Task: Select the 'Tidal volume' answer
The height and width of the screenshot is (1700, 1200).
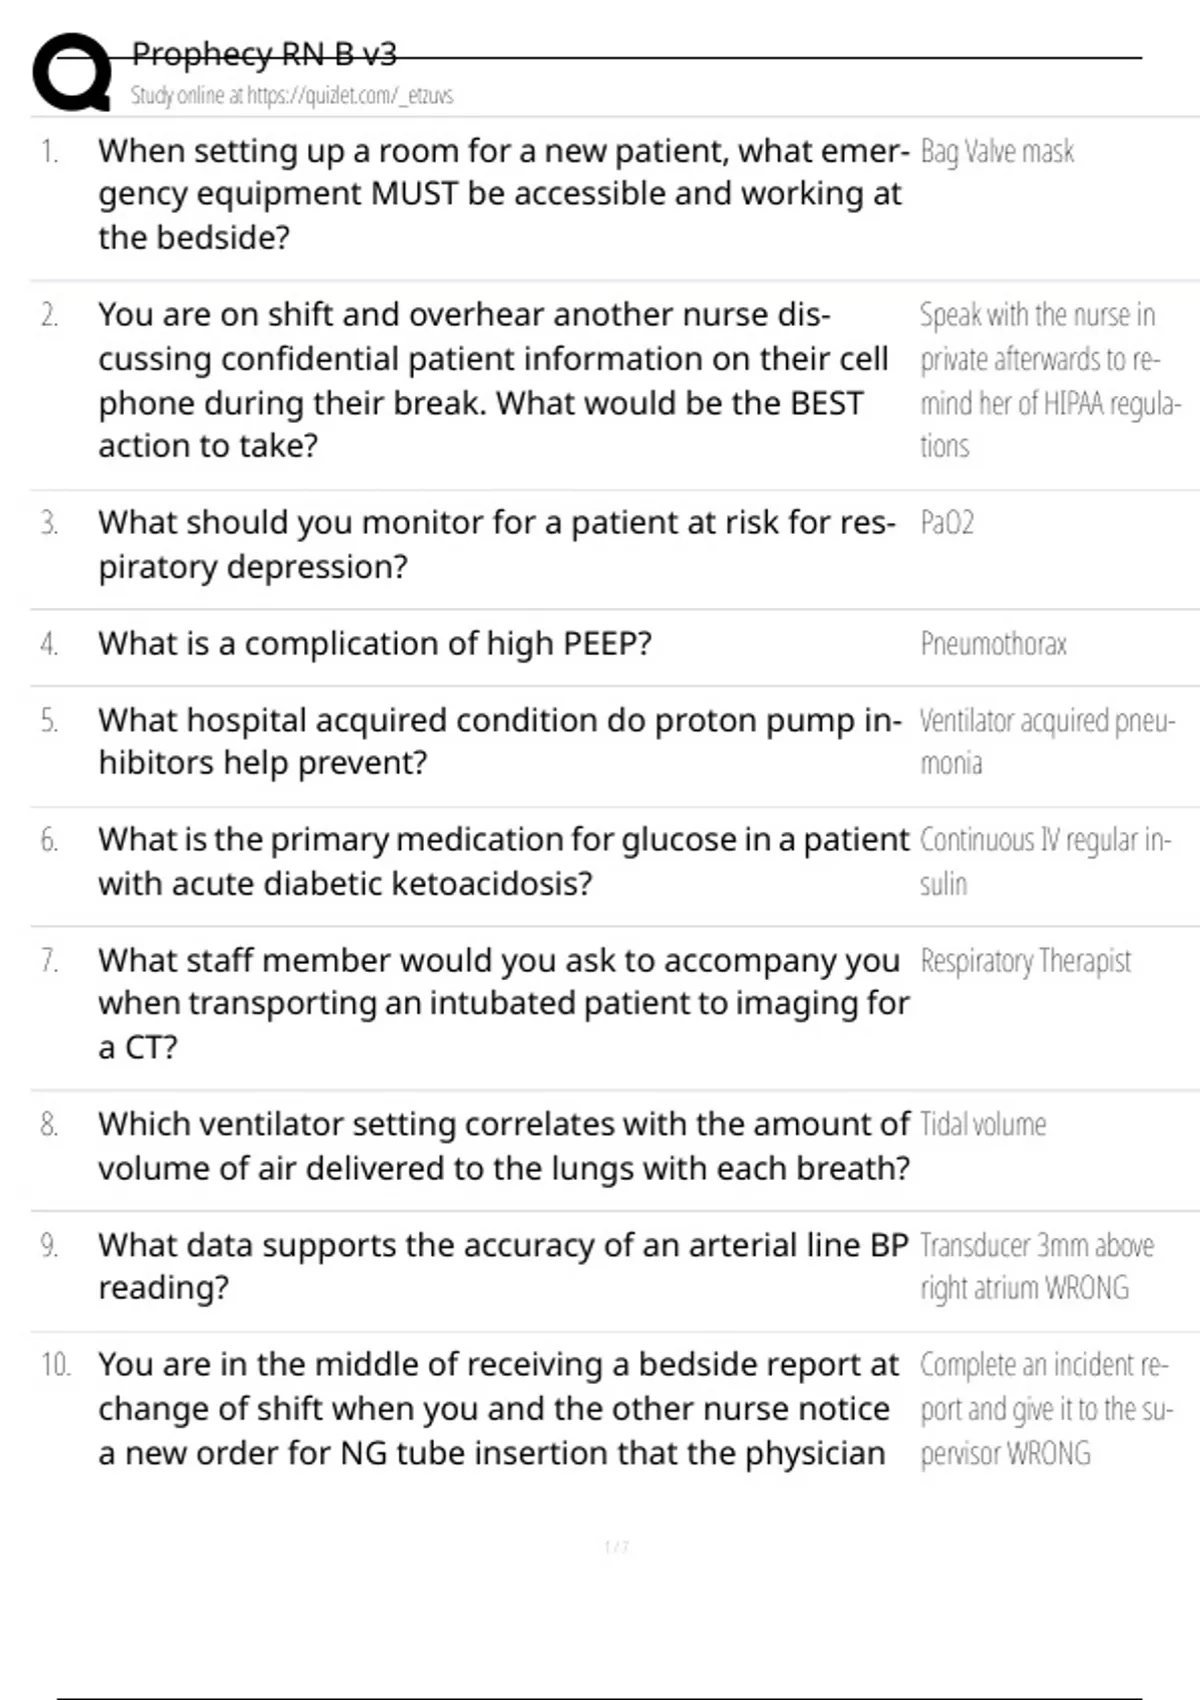Action: [982, 1125]
